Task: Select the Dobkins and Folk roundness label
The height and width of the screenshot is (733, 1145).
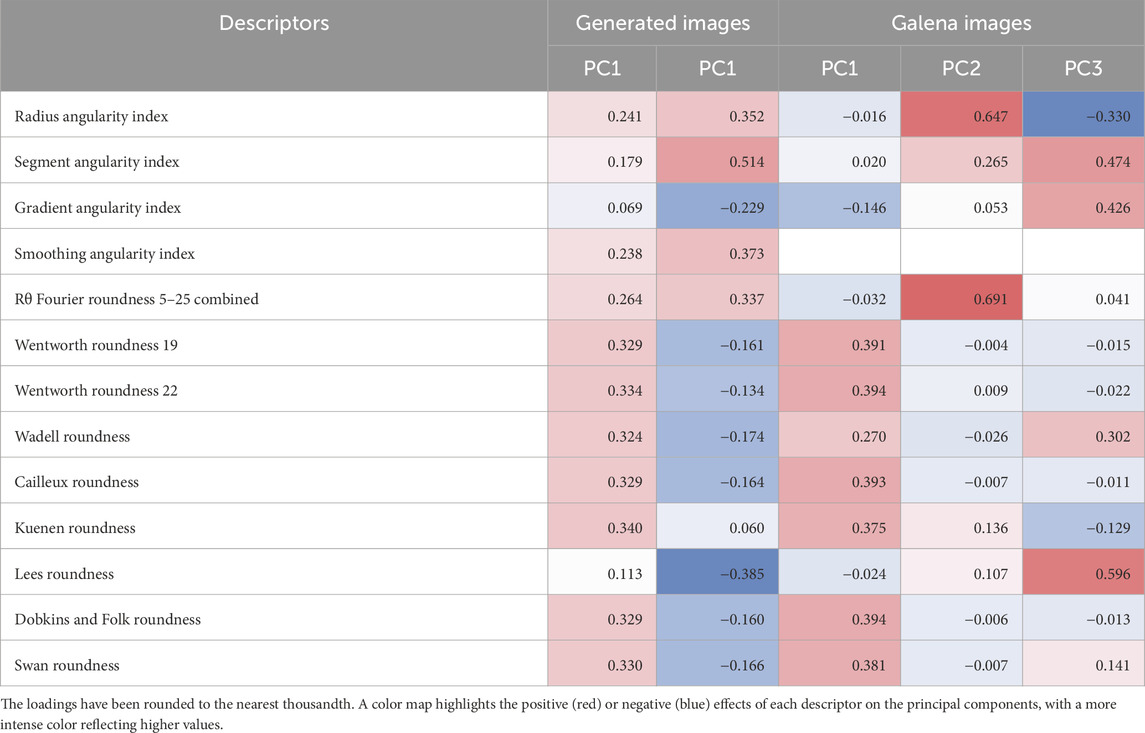Action: (x=107, y=620)
